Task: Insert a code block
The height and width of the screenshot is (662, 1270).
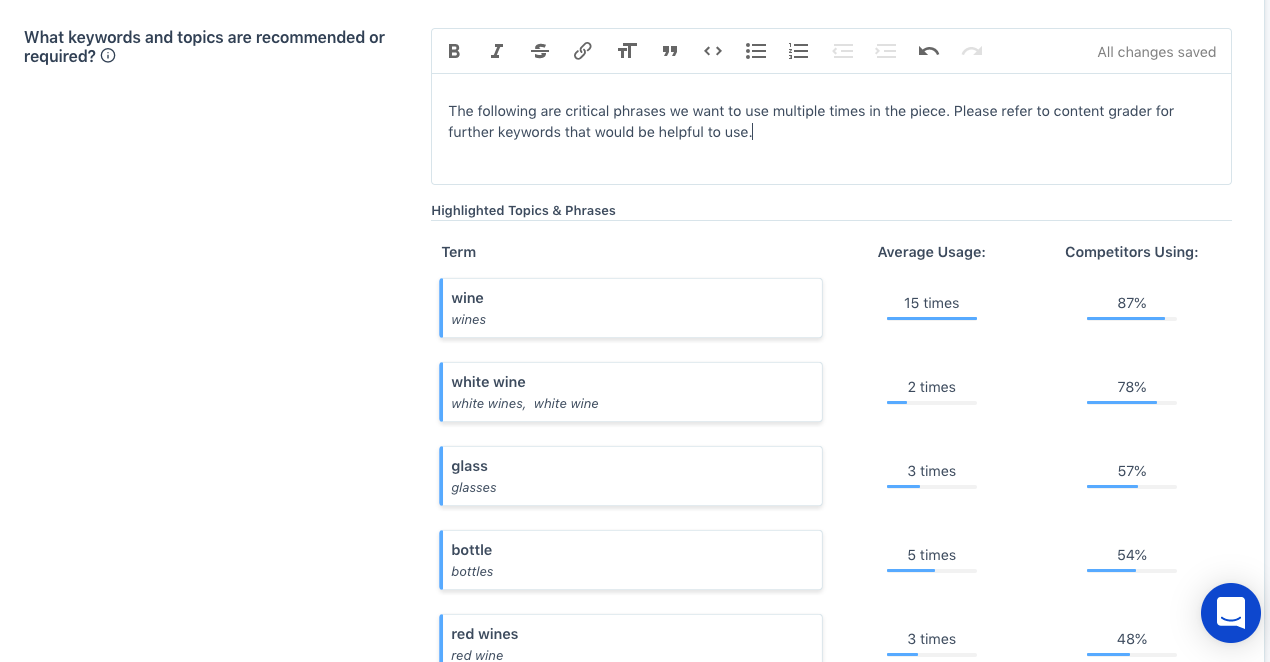Action: [712, 51]
